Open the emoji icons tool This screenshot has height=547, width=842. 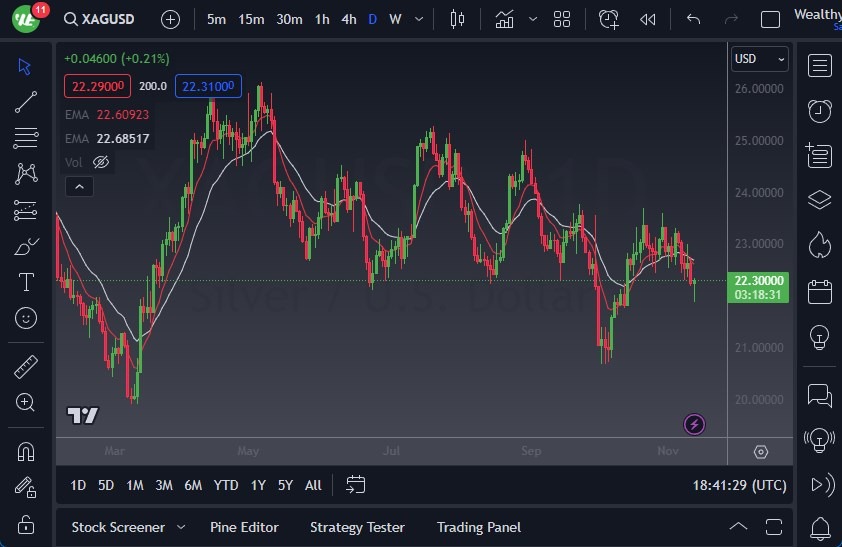tap(26, 318)
